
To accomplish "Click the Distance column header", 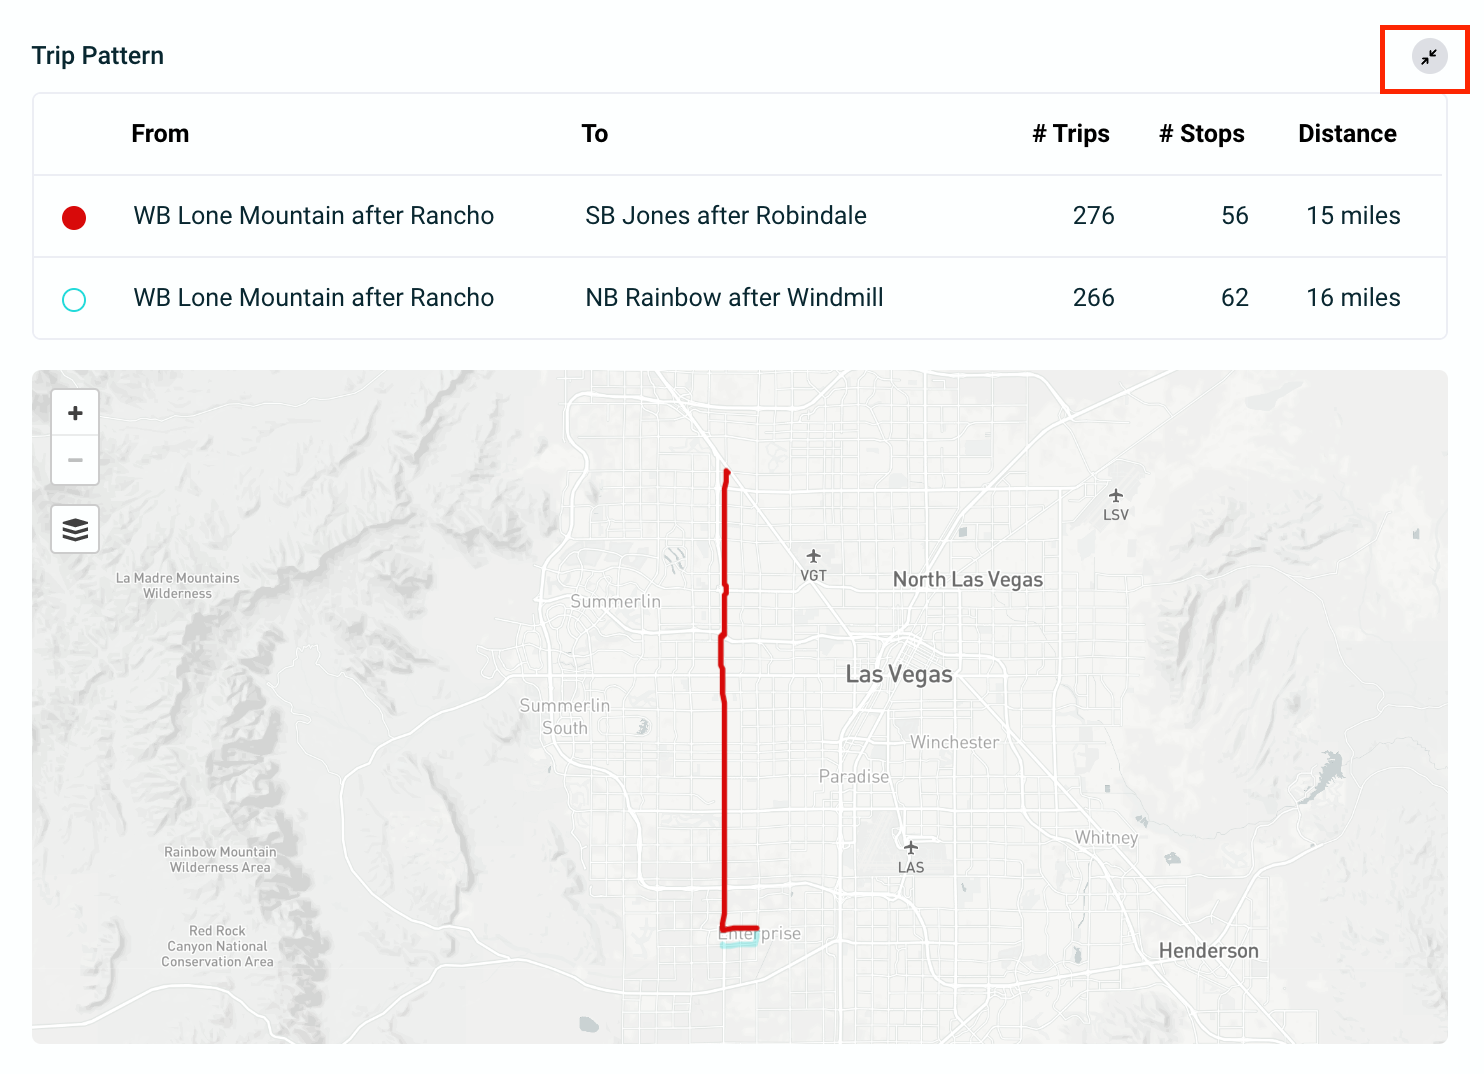I will [x=1346, y=134].
